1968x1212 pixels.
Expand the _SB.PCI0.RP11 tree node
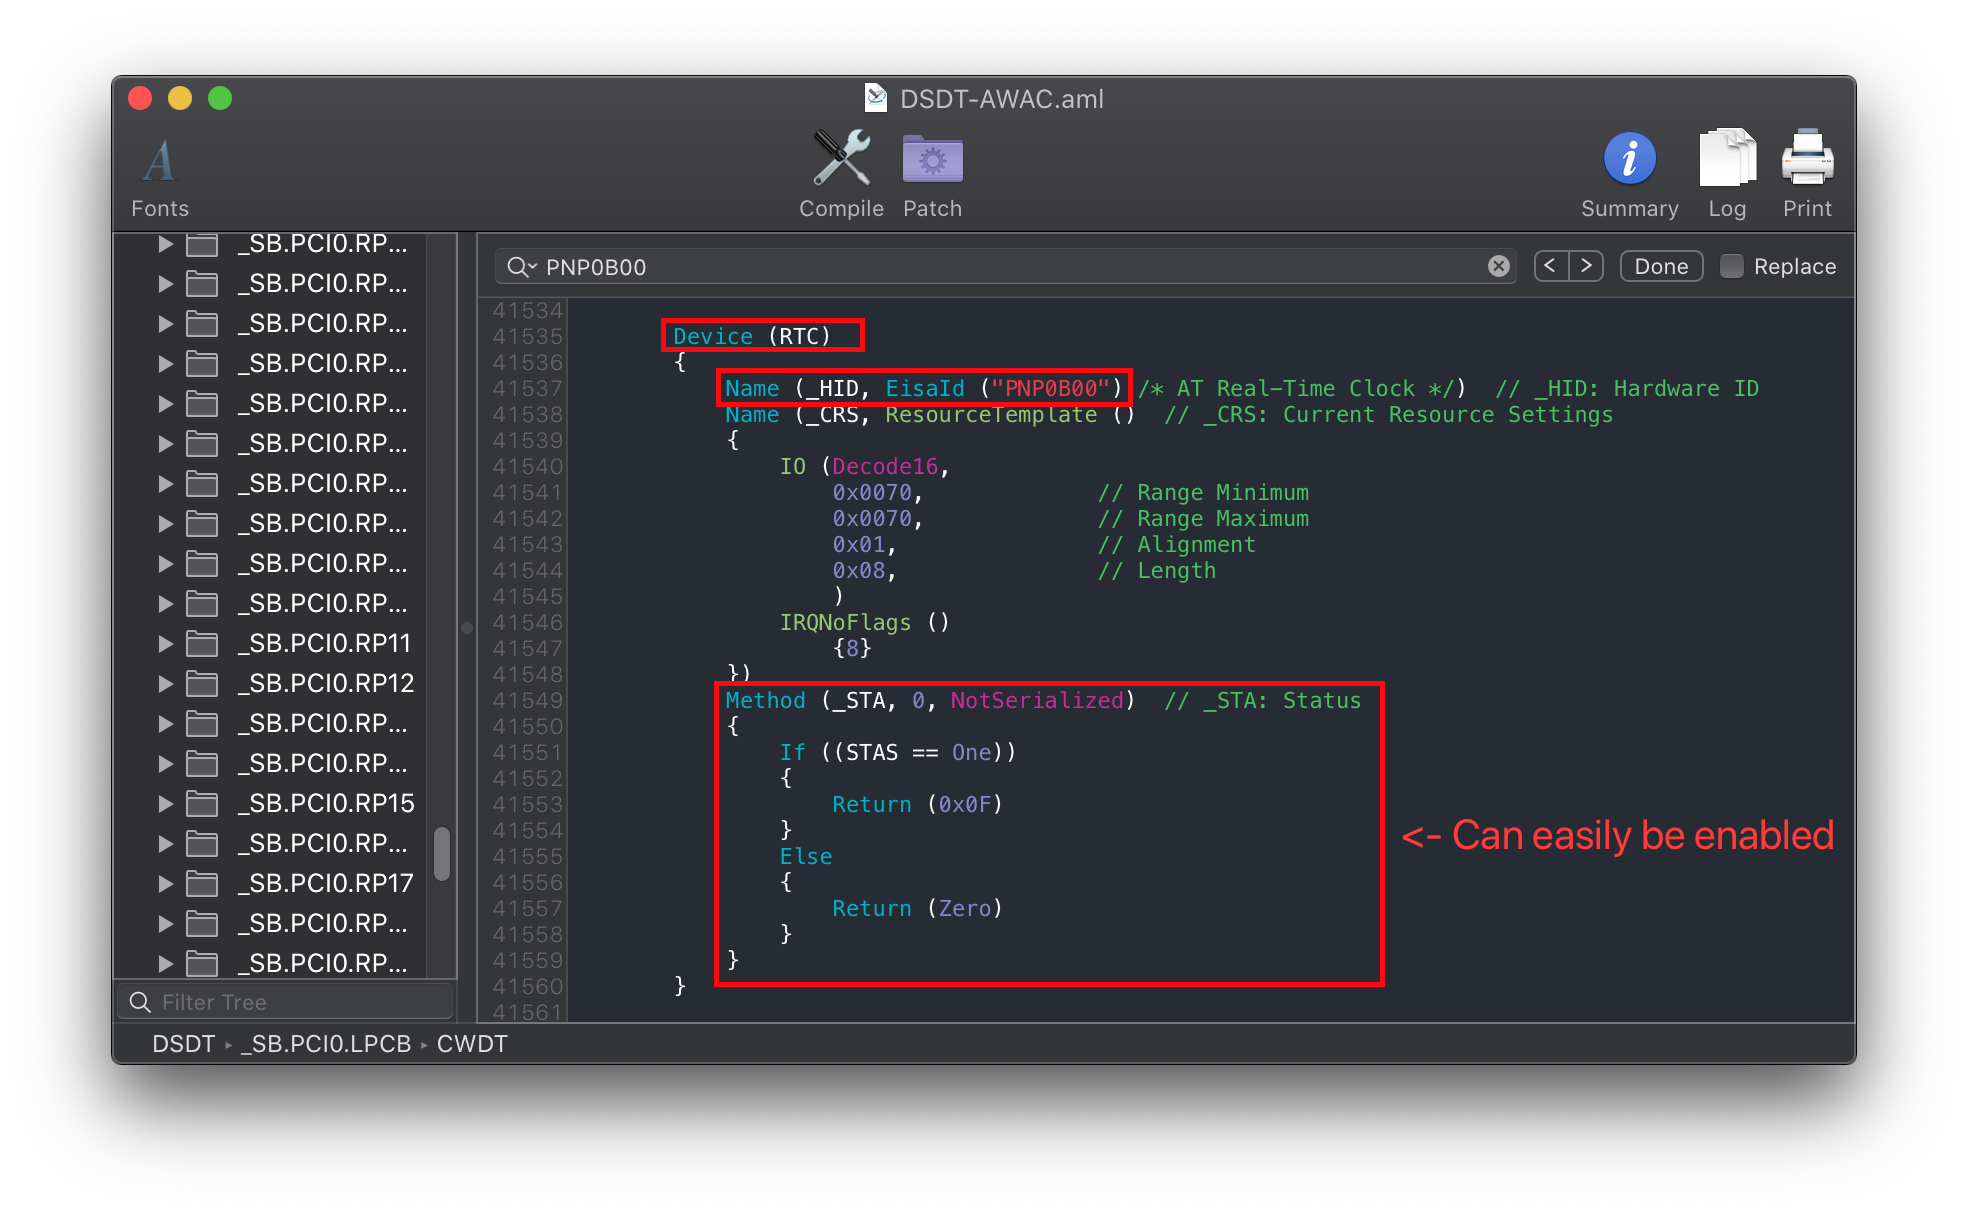coord(166,643)
